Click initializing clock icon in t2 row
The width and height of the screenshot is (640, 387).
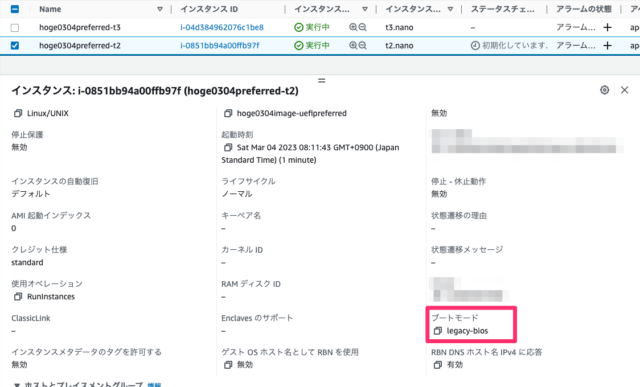pyautogui.click(x=475, y=45)
